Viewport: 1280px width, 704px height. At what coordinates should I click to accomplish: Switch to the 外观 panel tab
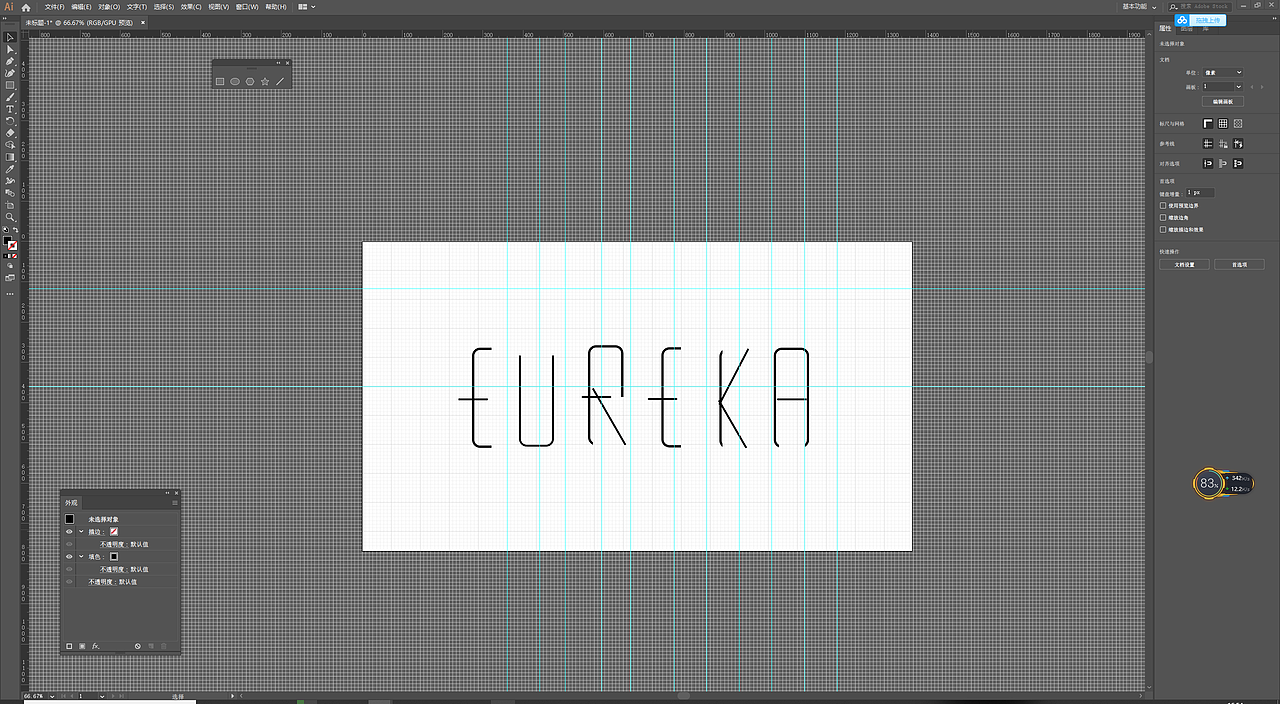pyautogui.click(x=71, y=501)
